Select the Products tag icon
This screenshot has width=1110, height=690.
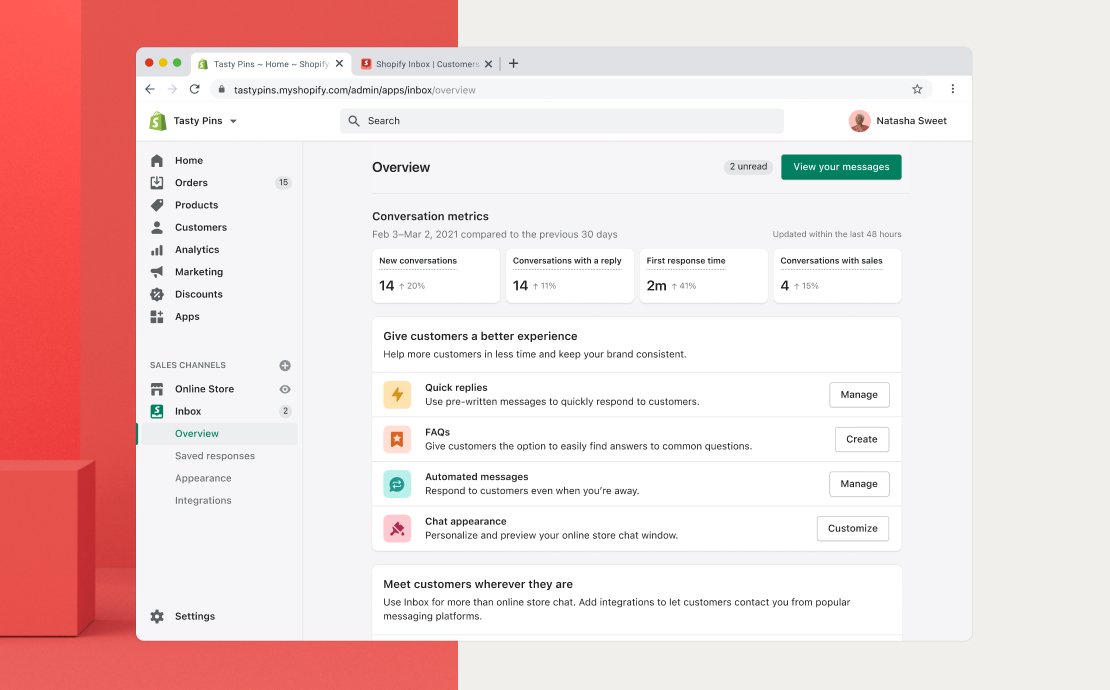pos(158,204)
